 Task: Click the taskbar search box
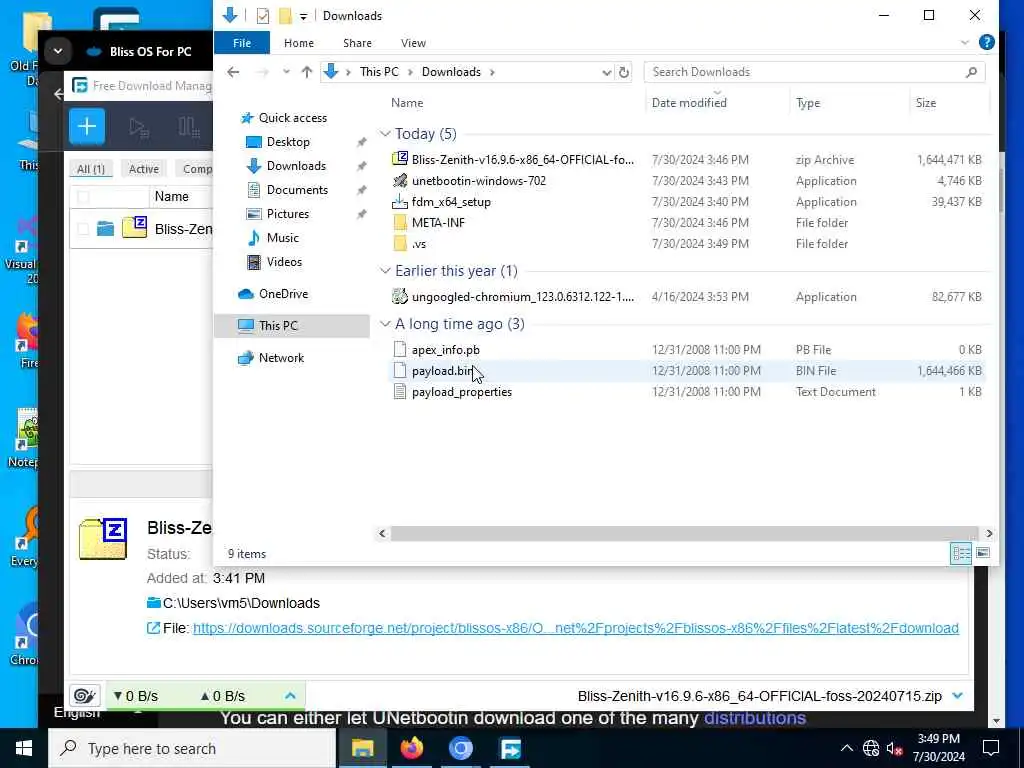pos(192,748)
